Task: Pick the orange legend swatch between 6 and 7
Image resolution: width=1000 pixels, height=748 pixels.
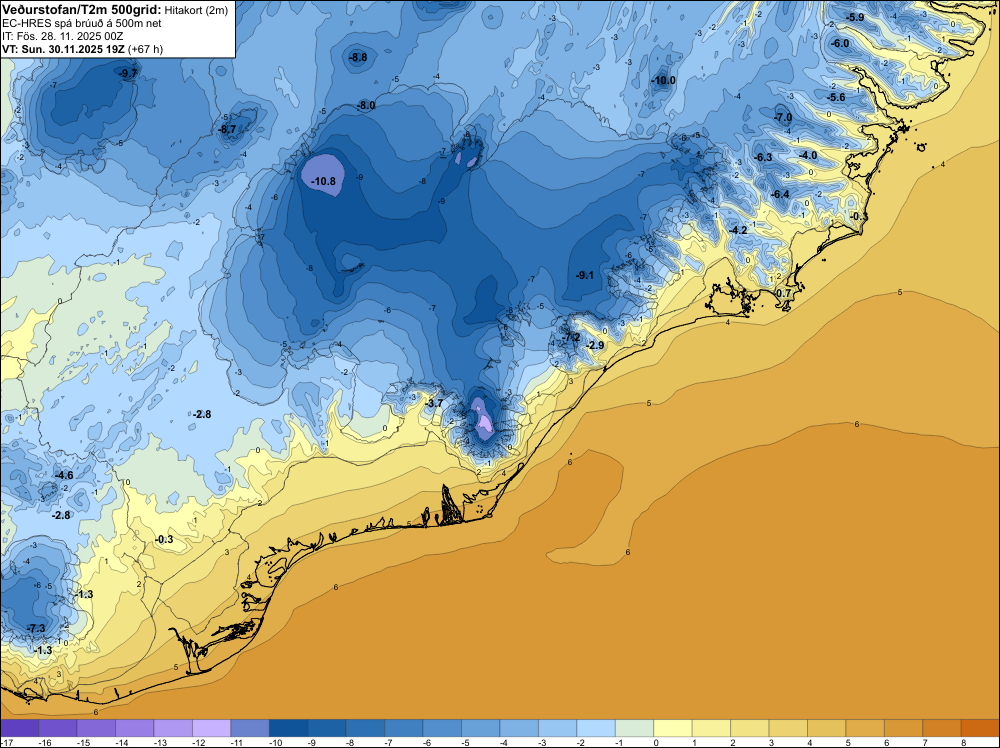Action: (x=904, y=728)
